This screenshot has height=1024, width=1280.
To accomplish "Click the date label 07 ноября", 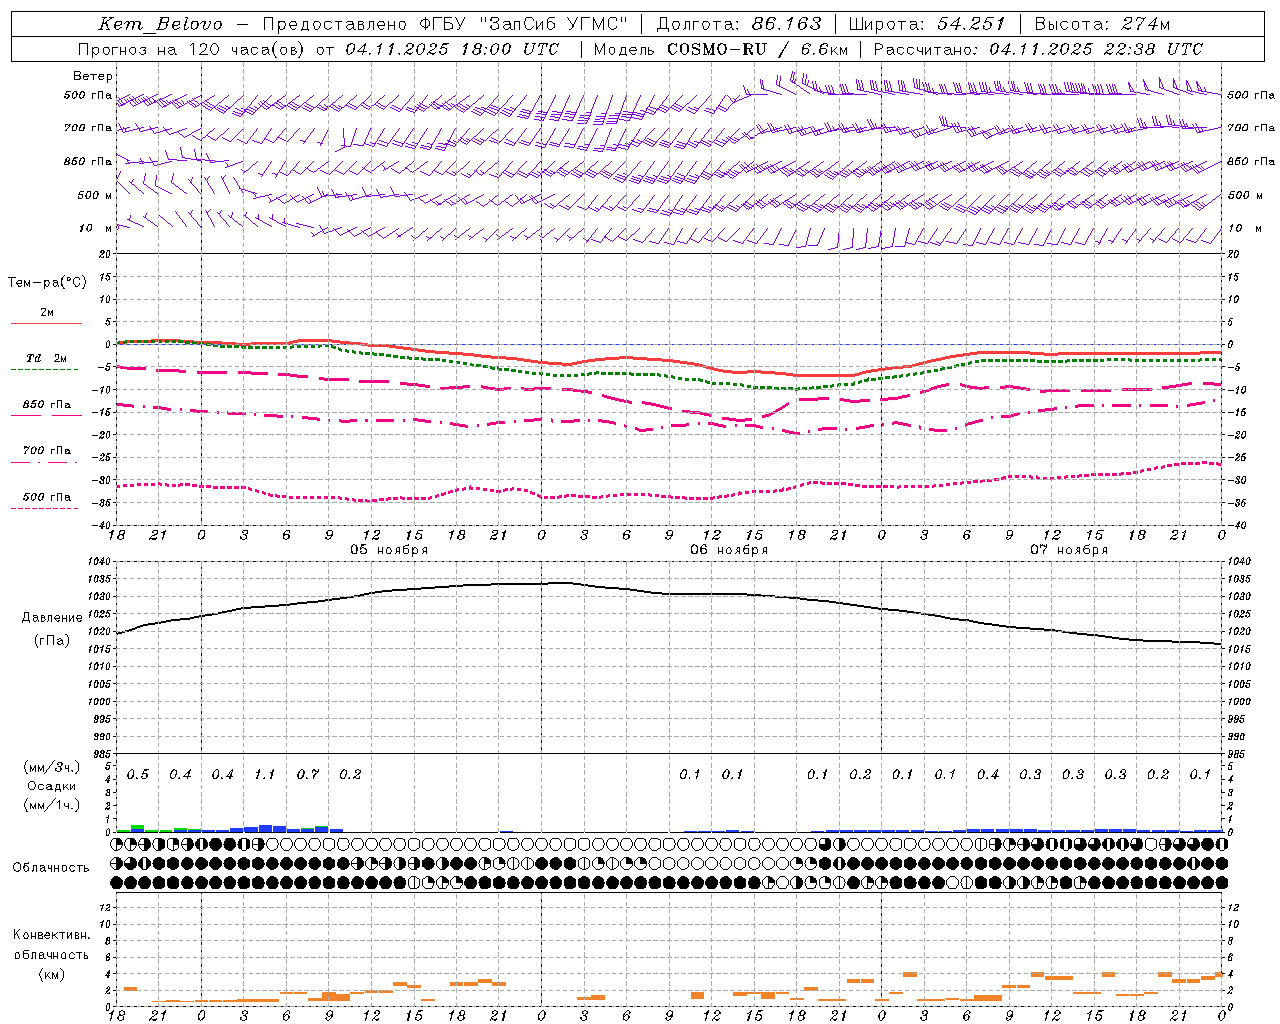I will tap(1069, 550).
